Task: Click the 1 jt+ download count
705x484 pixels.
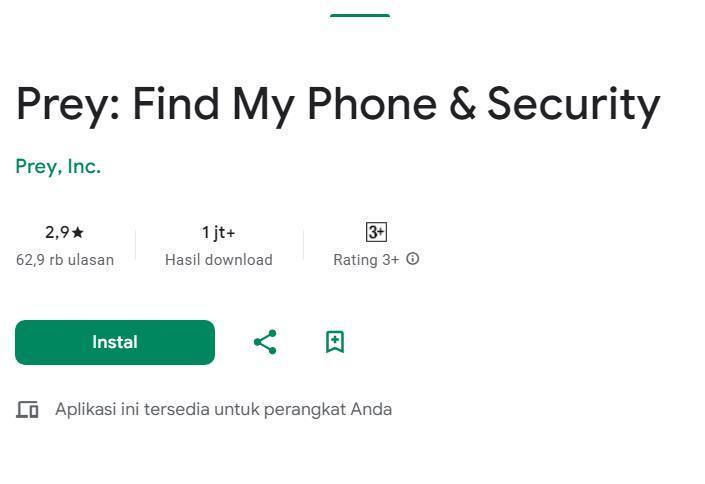Action: point(219,233)
